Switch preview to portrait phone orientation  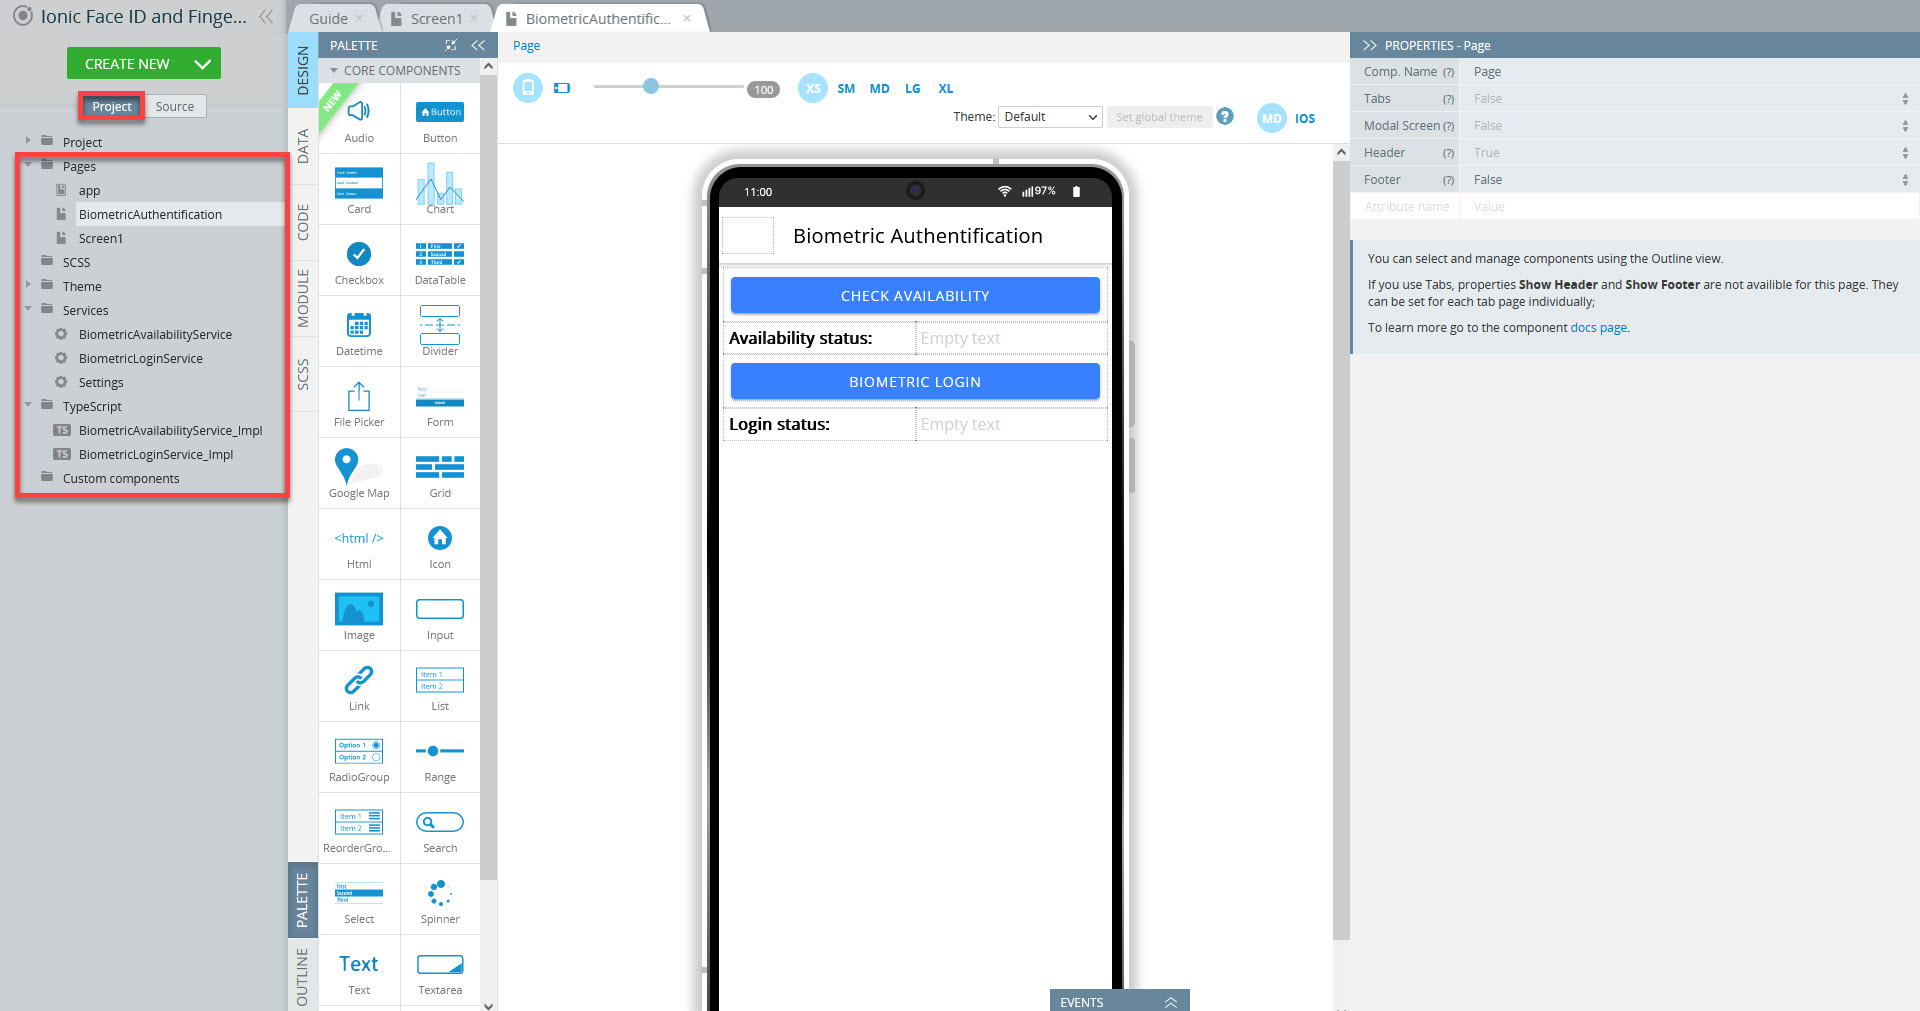tap(528, 88)
